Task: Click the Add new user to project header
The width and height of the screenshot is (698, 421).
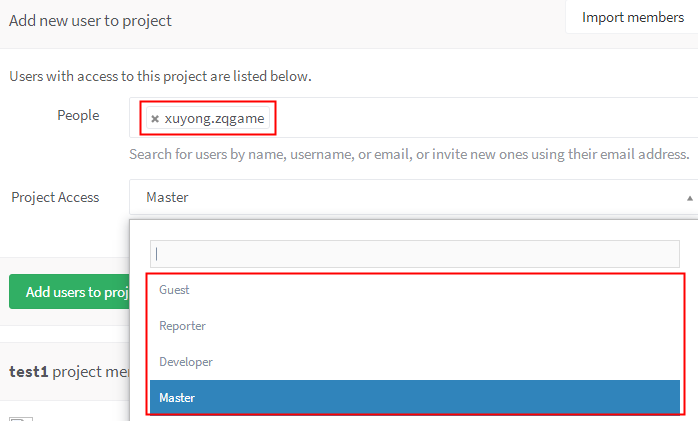Action: pos(90,20)
